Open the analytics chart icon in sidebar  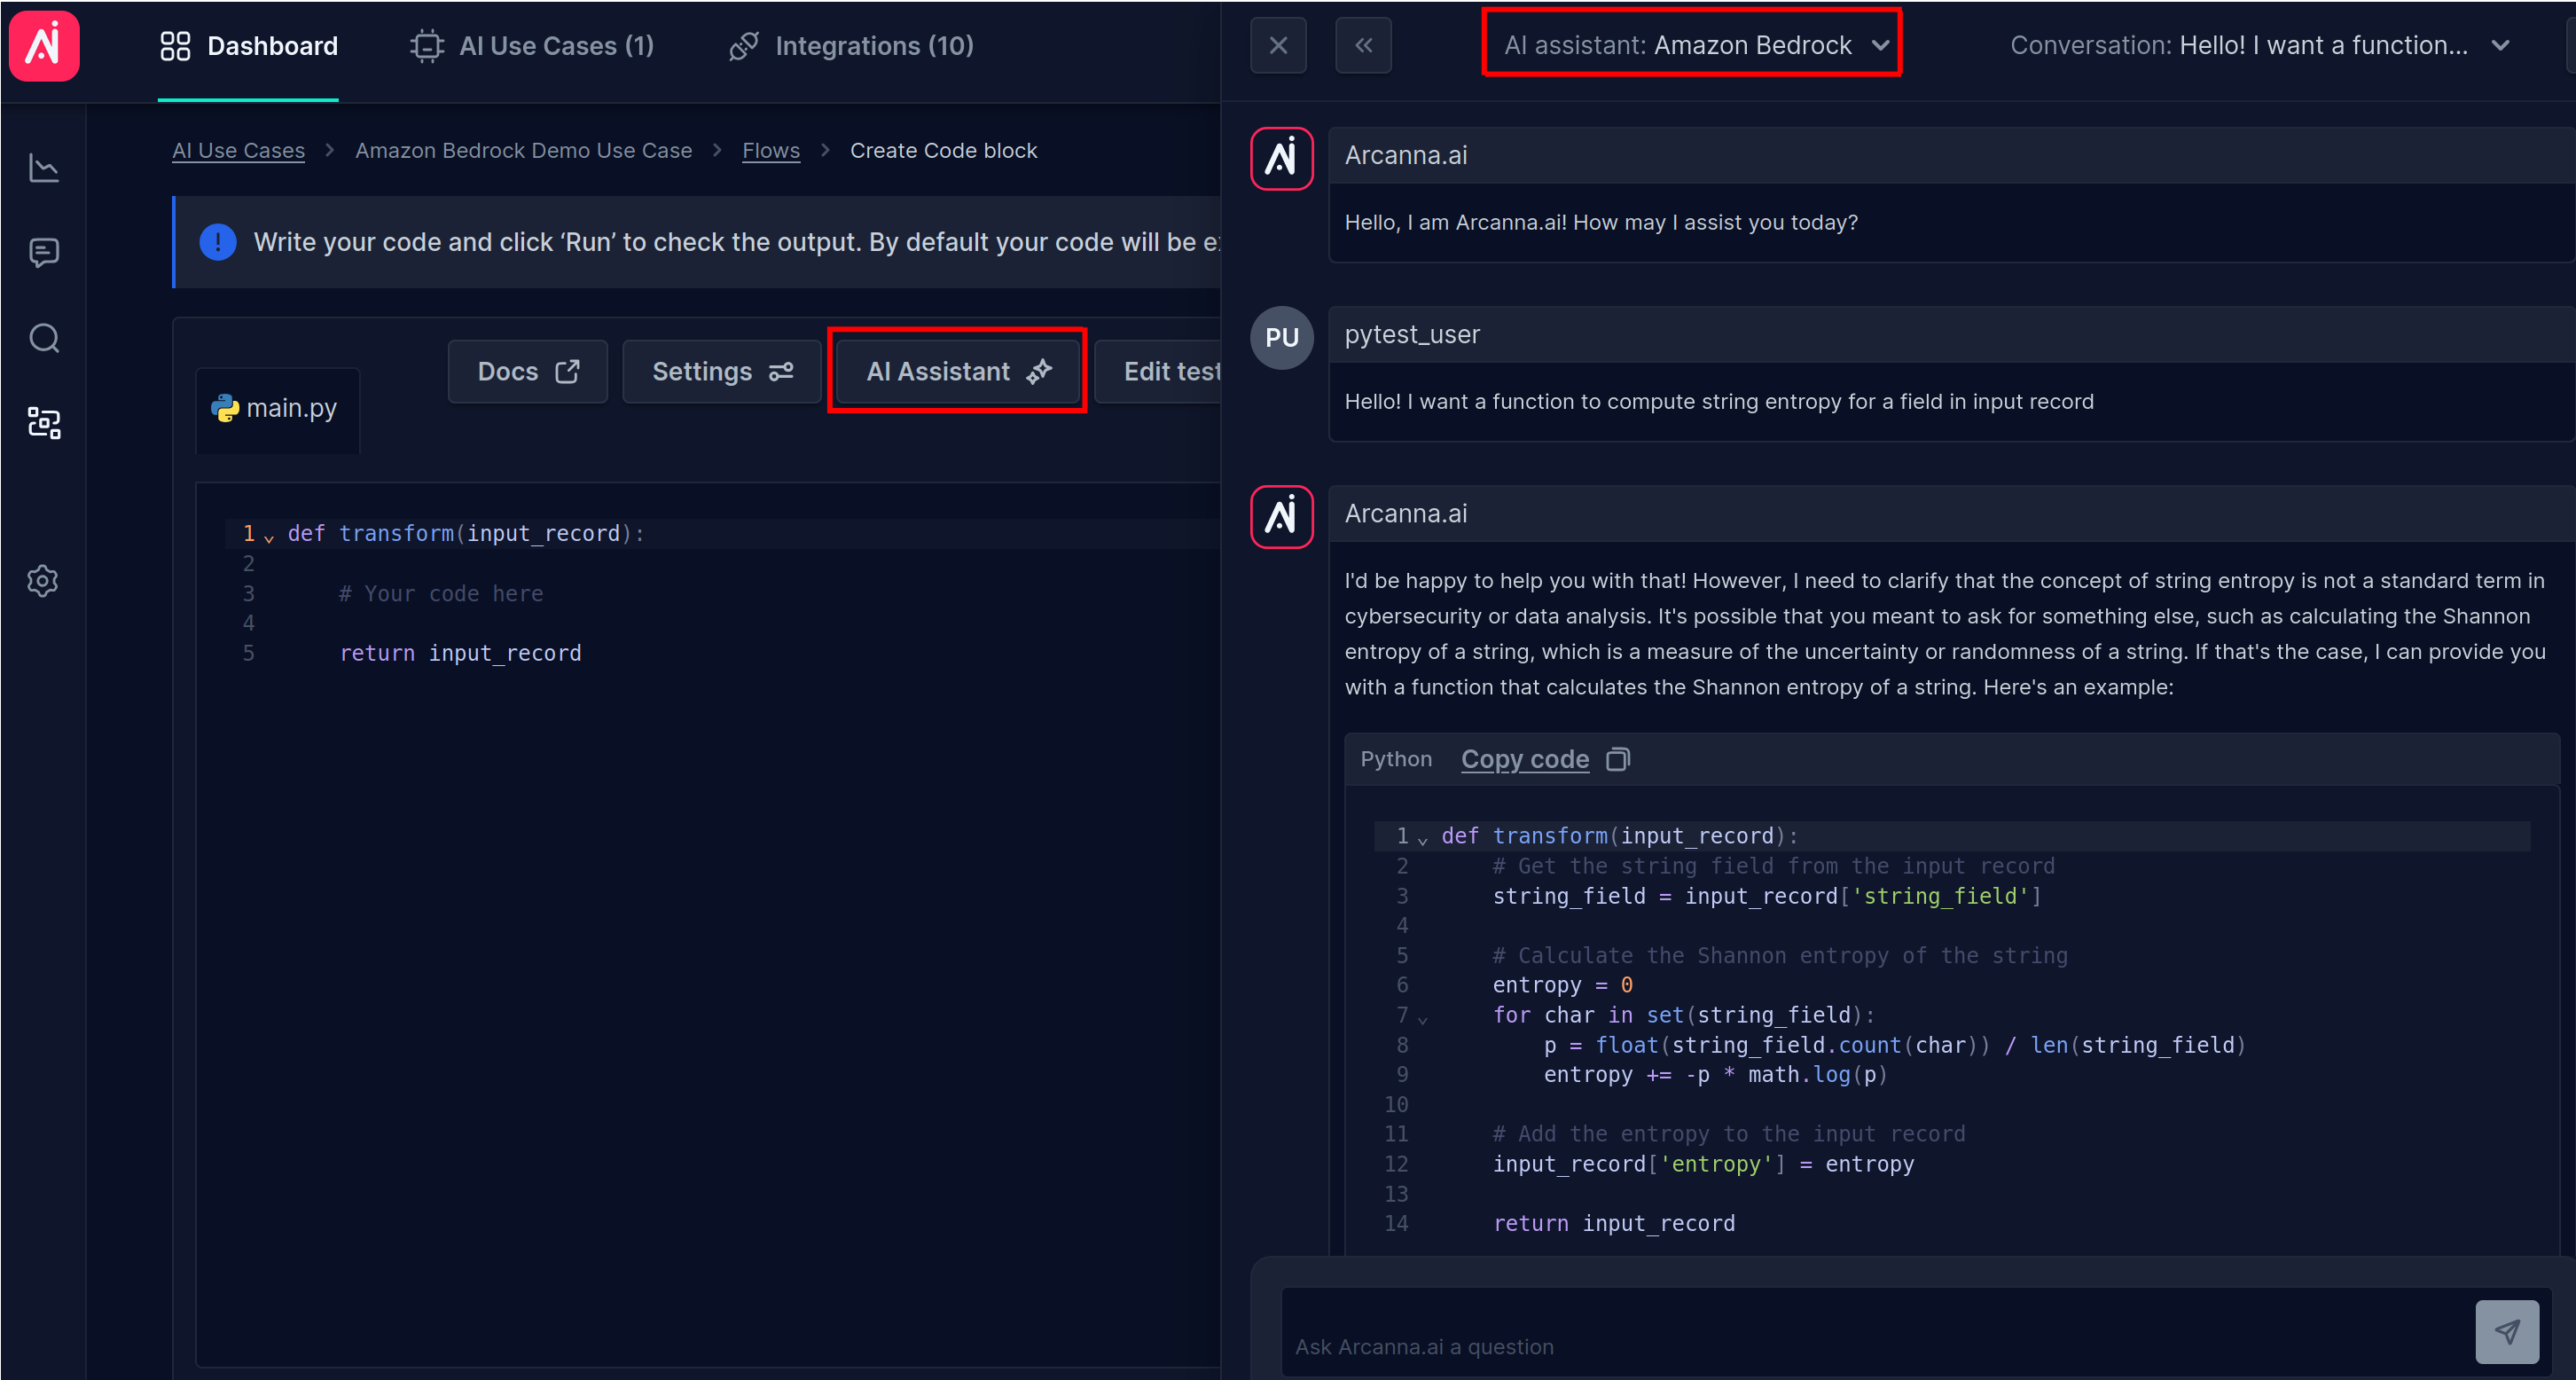44,167
